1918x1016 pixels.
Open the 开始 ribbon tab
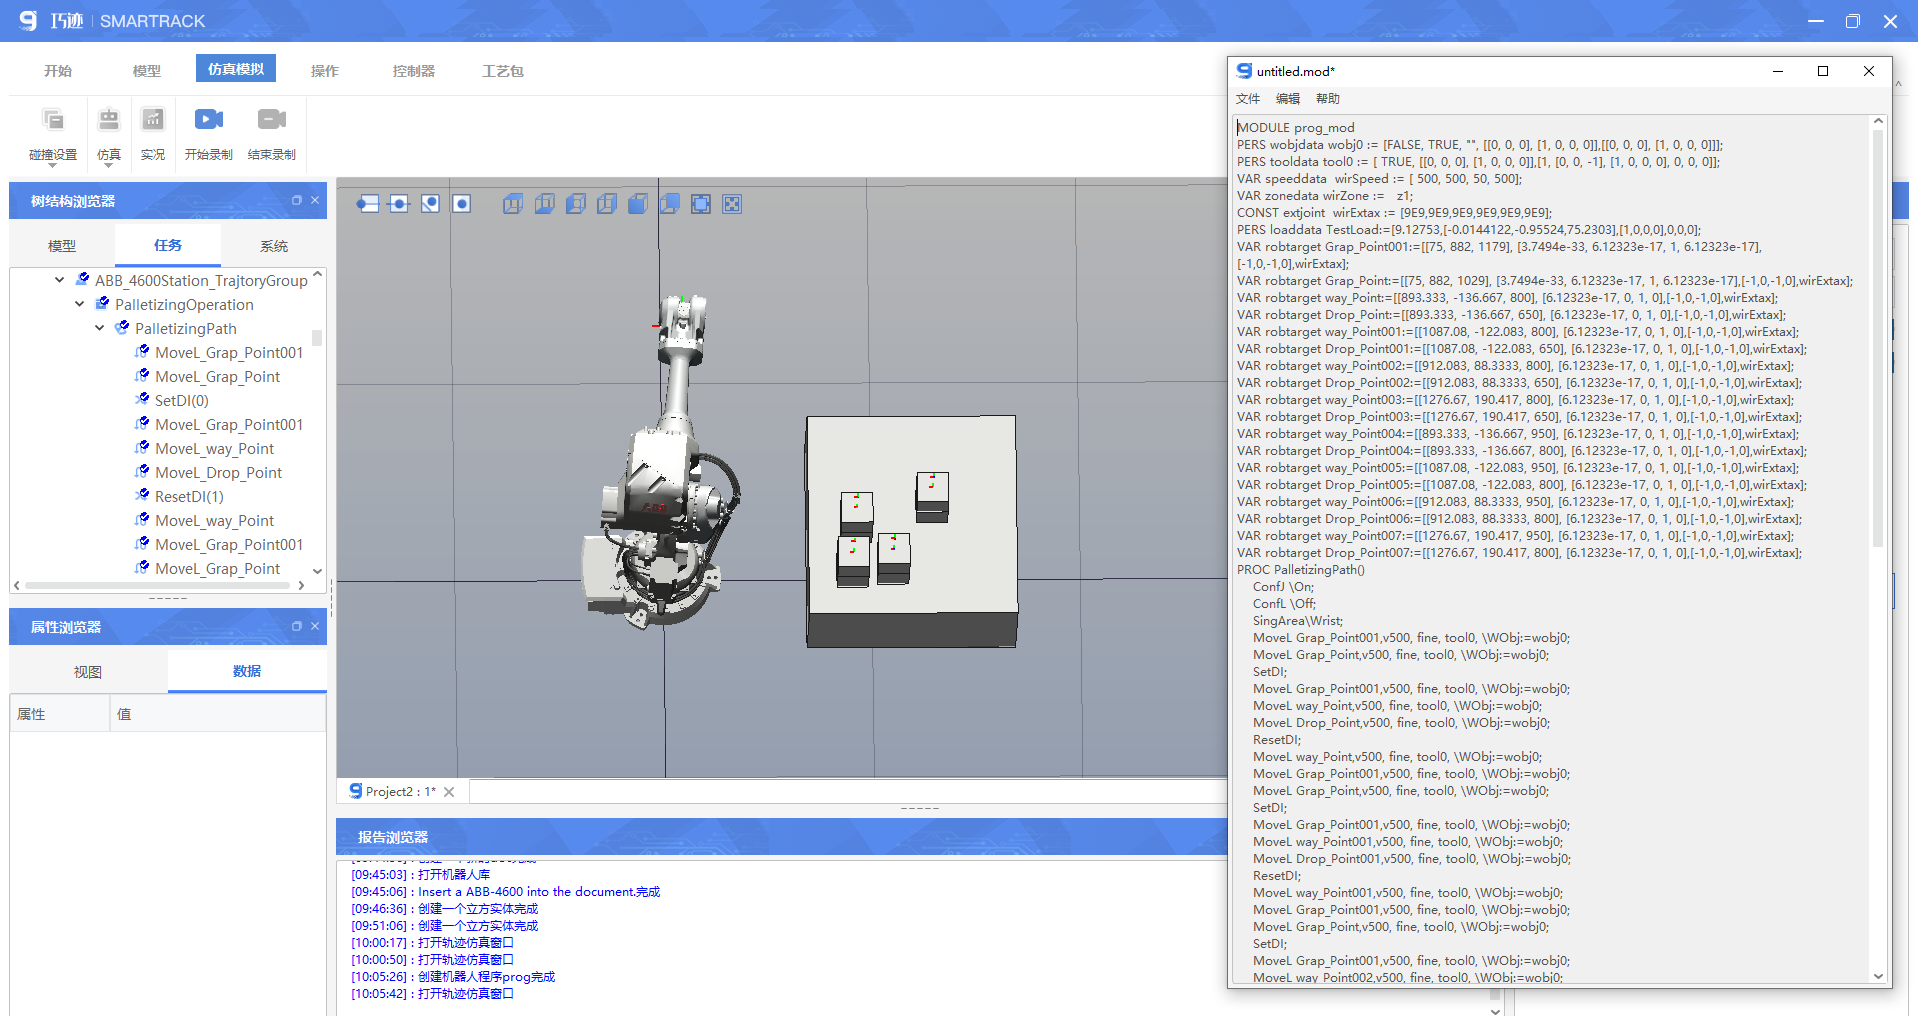pos(58,71)
